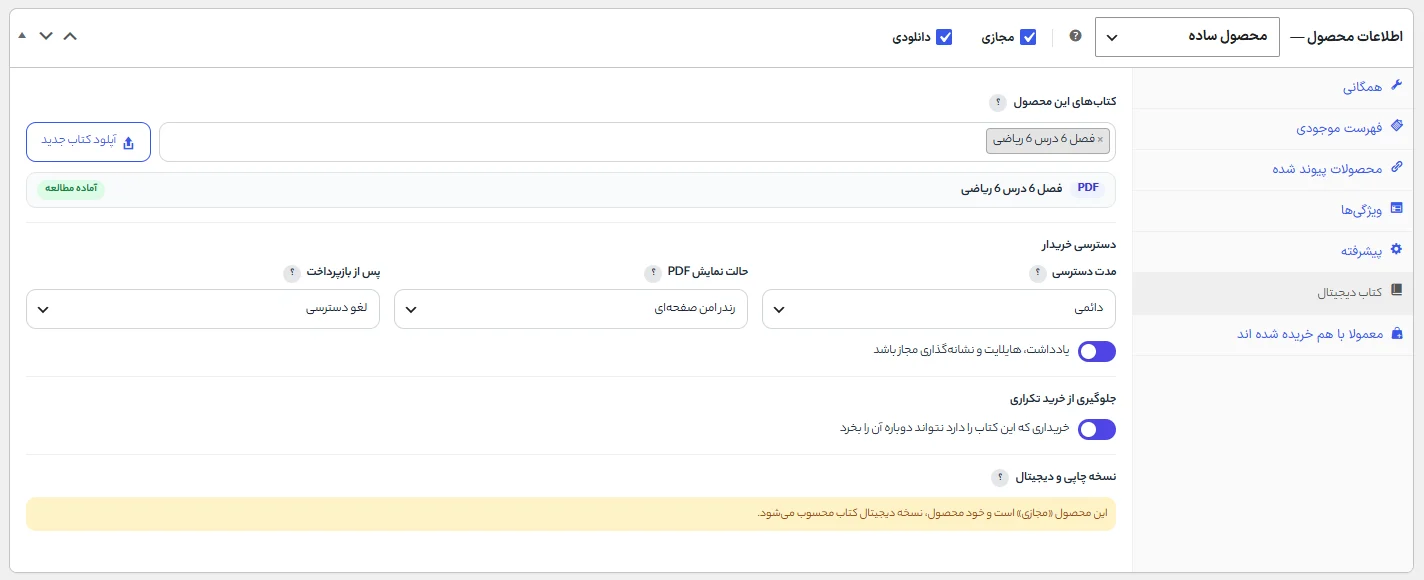Open the پیشرفته tab
The width and height of the screenshot is (1424, 580).
click(x=1273, y=251)
